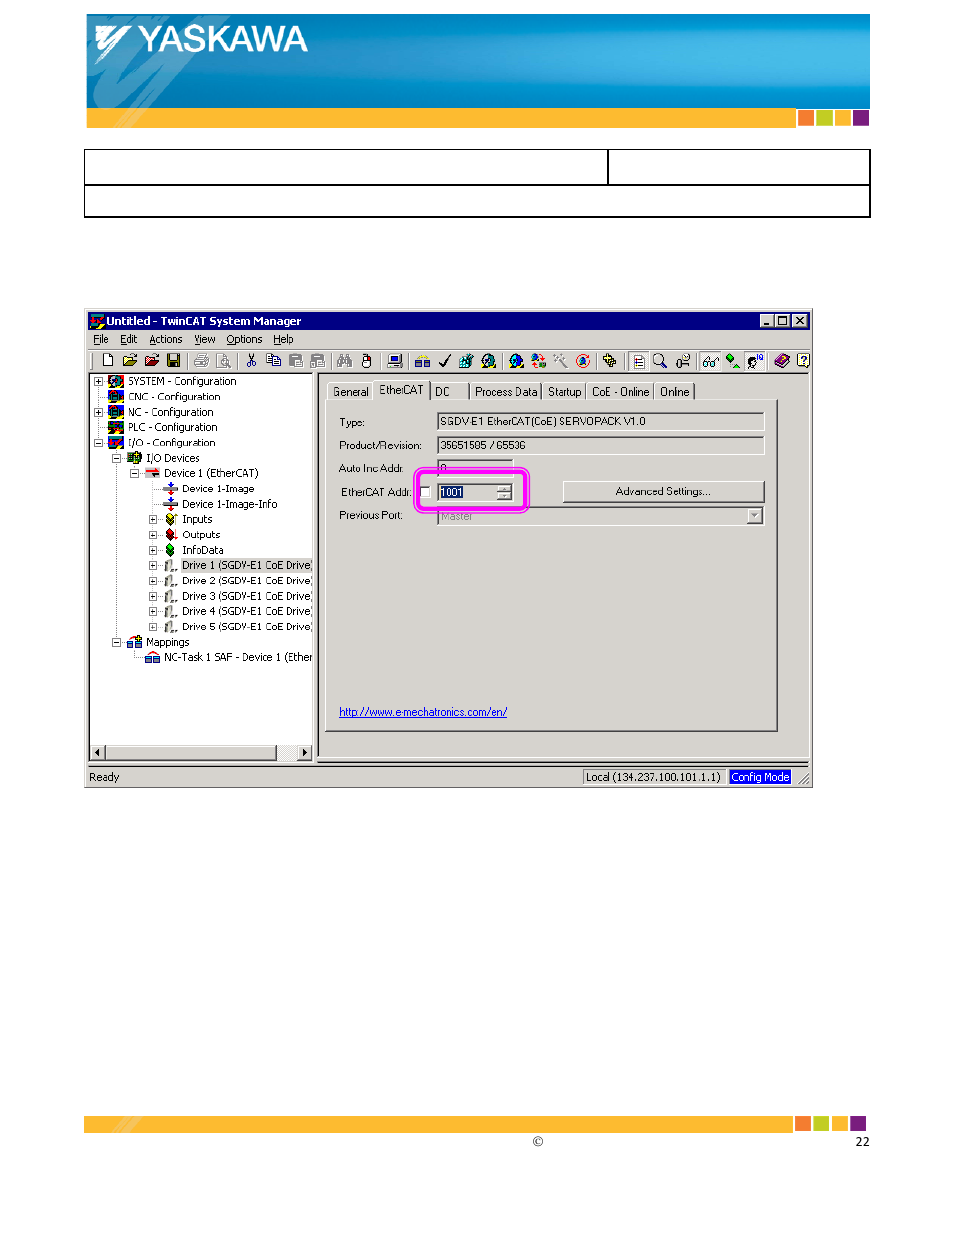Click the Device 1-Image node icon

pos(170,489)
